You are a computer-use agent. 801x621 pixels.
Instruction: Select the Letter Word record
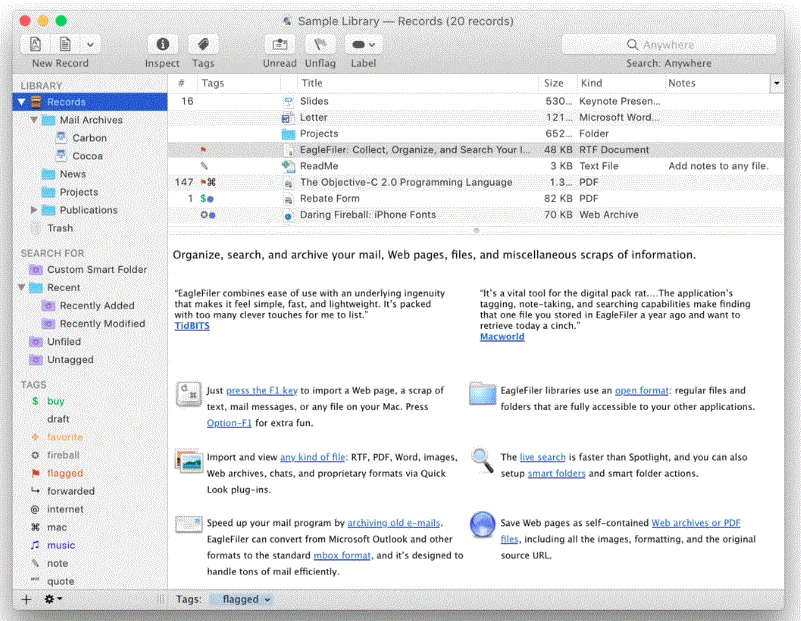pos(476,117)
